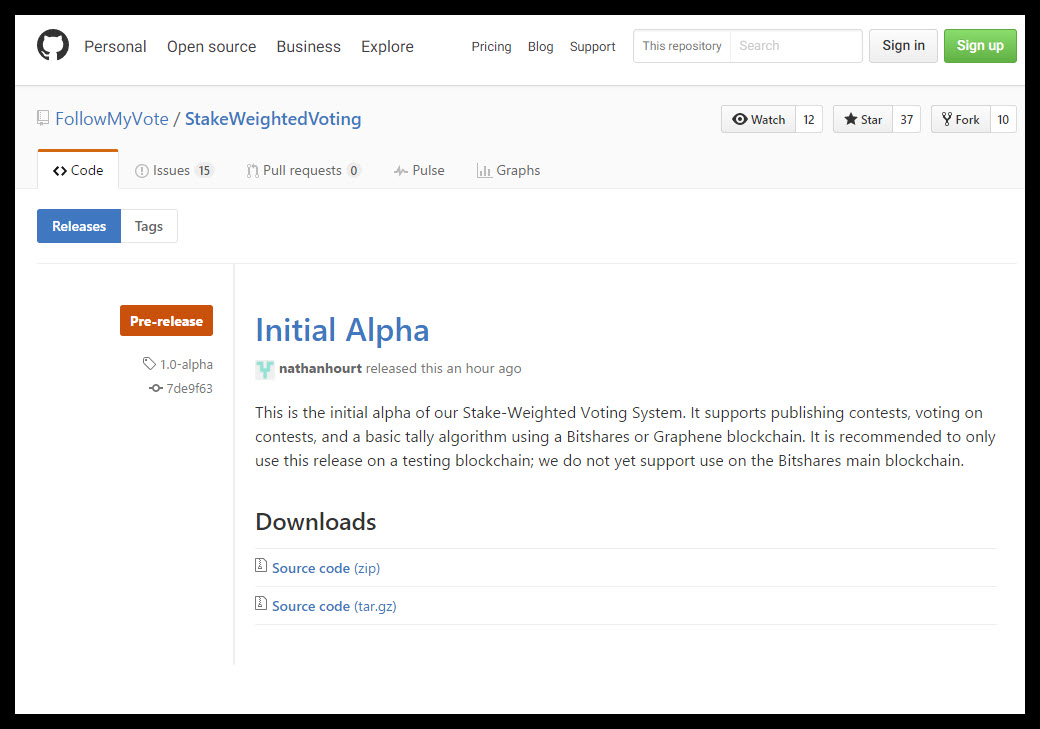Open nathanhourt's profile link

click(x=320, y=368)
